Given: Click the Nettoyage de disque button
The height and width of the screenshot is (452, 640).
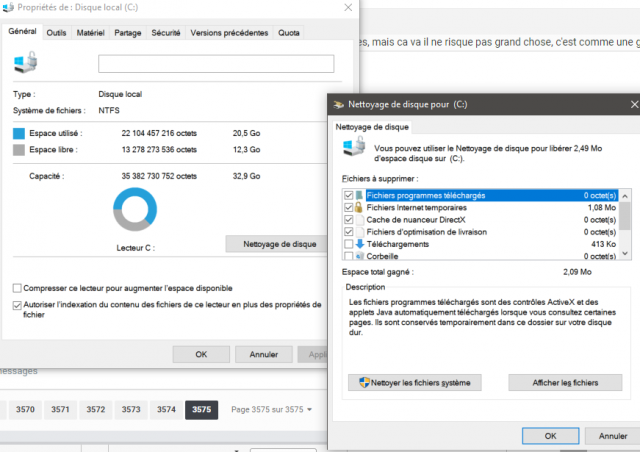Looking at the screenshot, I should click(x=279, y=244).
